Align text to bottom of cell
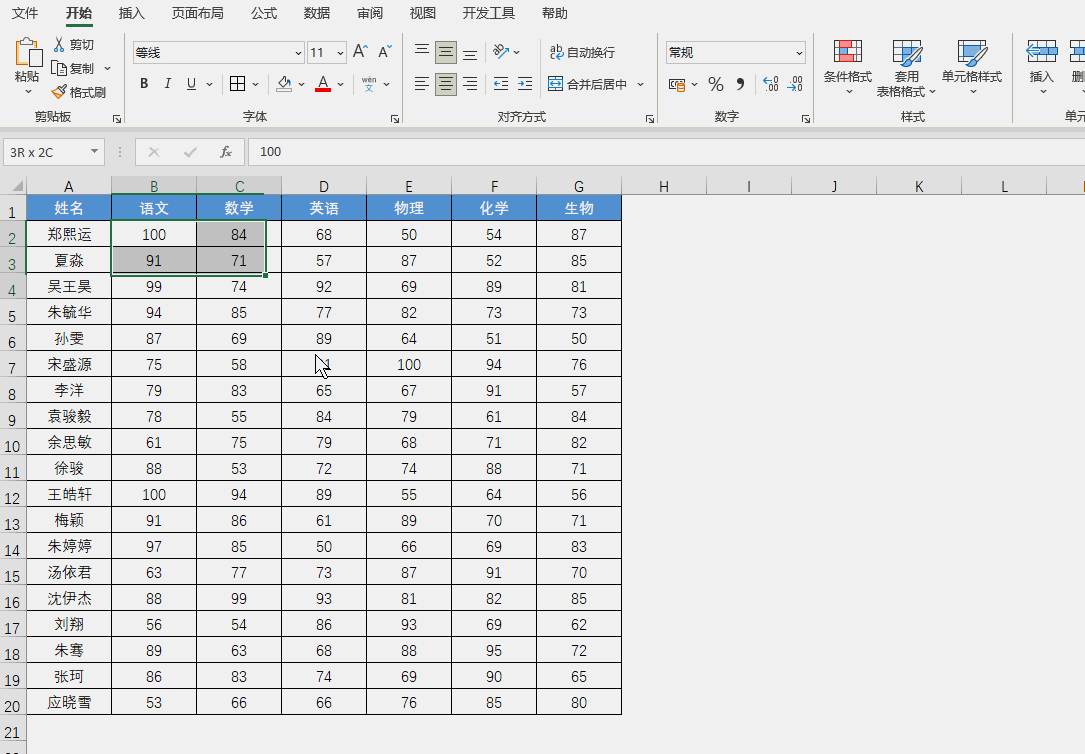Viewport: 1085px width, 754px height. point(470,52)
